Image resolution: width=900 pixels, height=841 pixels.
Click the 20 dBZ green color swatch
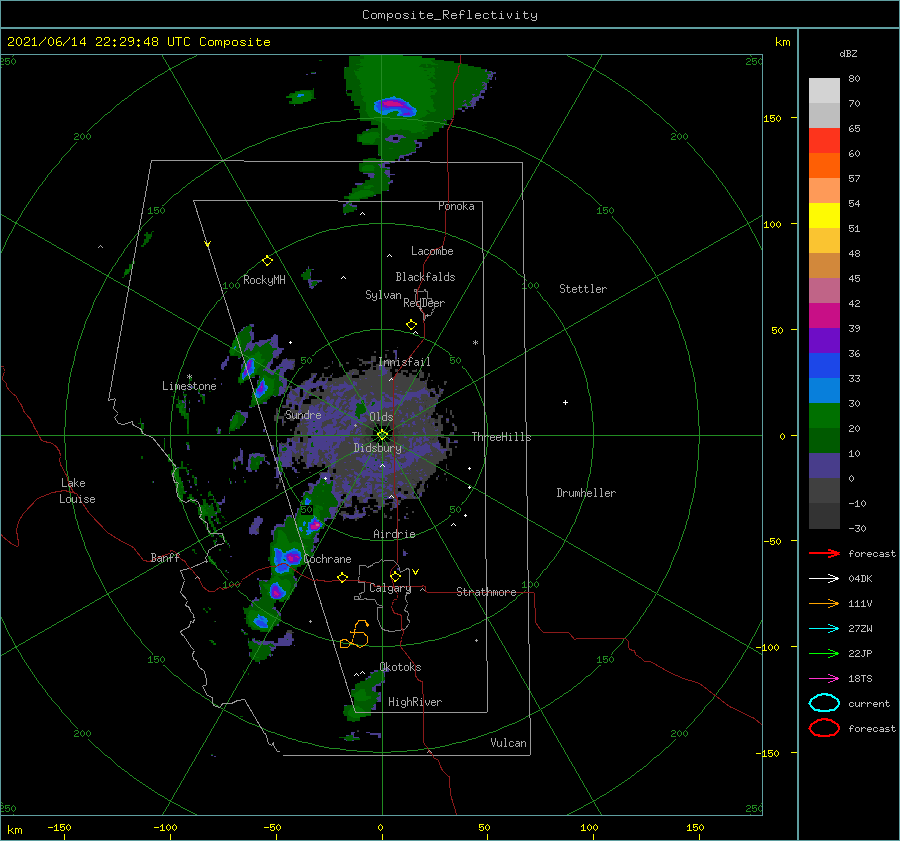[x=824, y=415]
